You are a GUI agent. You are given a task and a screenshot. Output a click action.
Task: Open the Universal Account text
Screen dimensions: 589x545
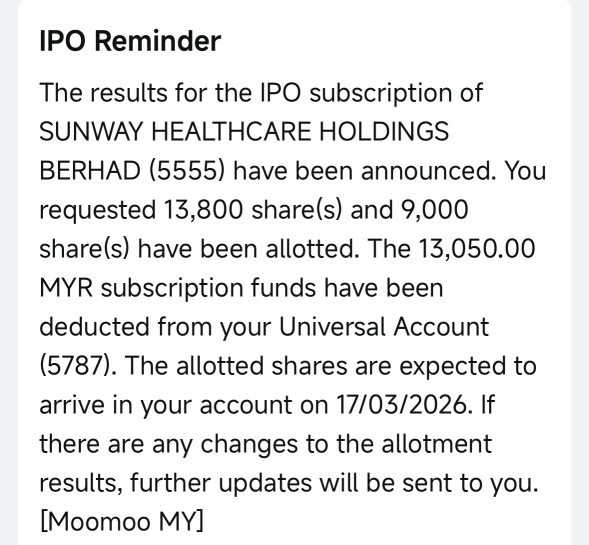coord(384,327)
